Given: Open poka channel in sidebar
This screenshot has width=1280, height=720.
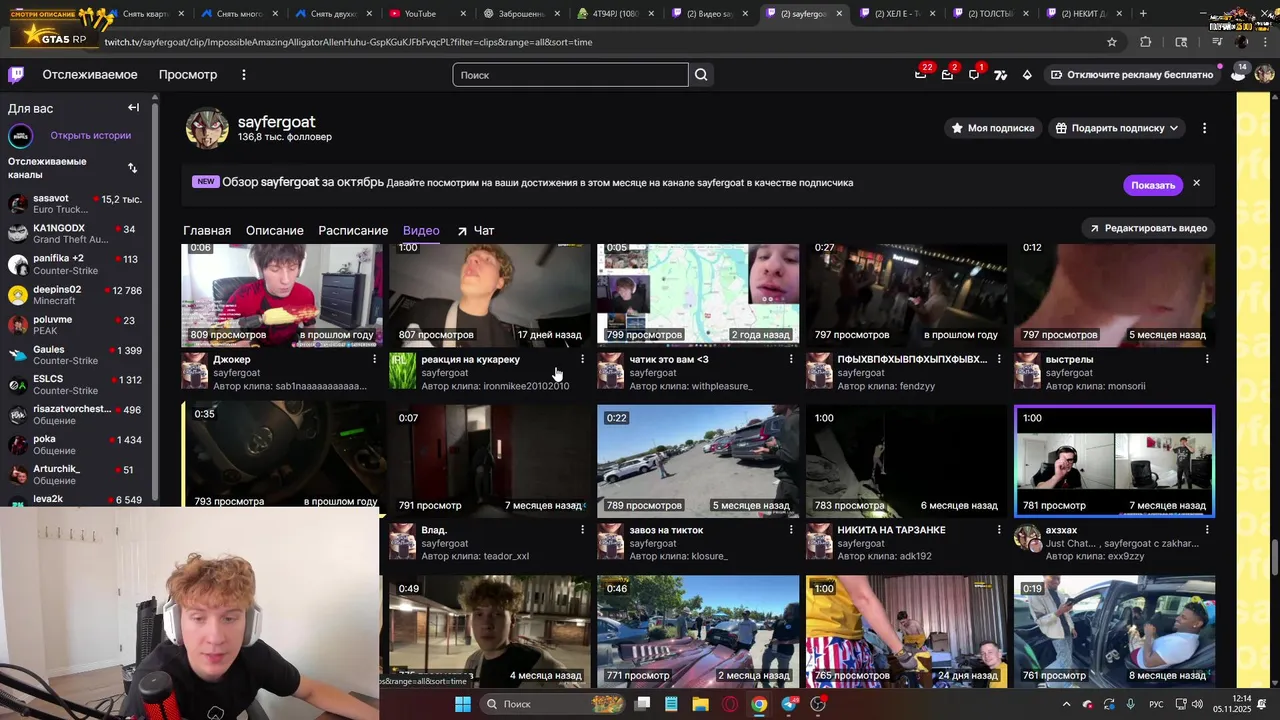Looking at the screenshot, I should (x=75, y=445).
